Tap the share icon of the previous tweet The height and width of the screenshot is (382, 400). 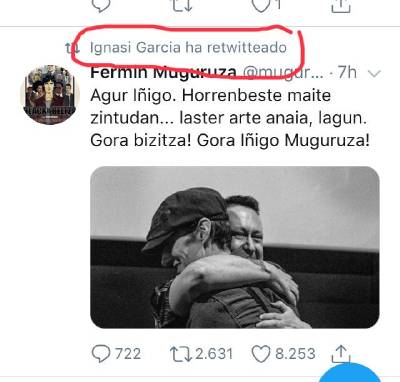pos(341,6)
